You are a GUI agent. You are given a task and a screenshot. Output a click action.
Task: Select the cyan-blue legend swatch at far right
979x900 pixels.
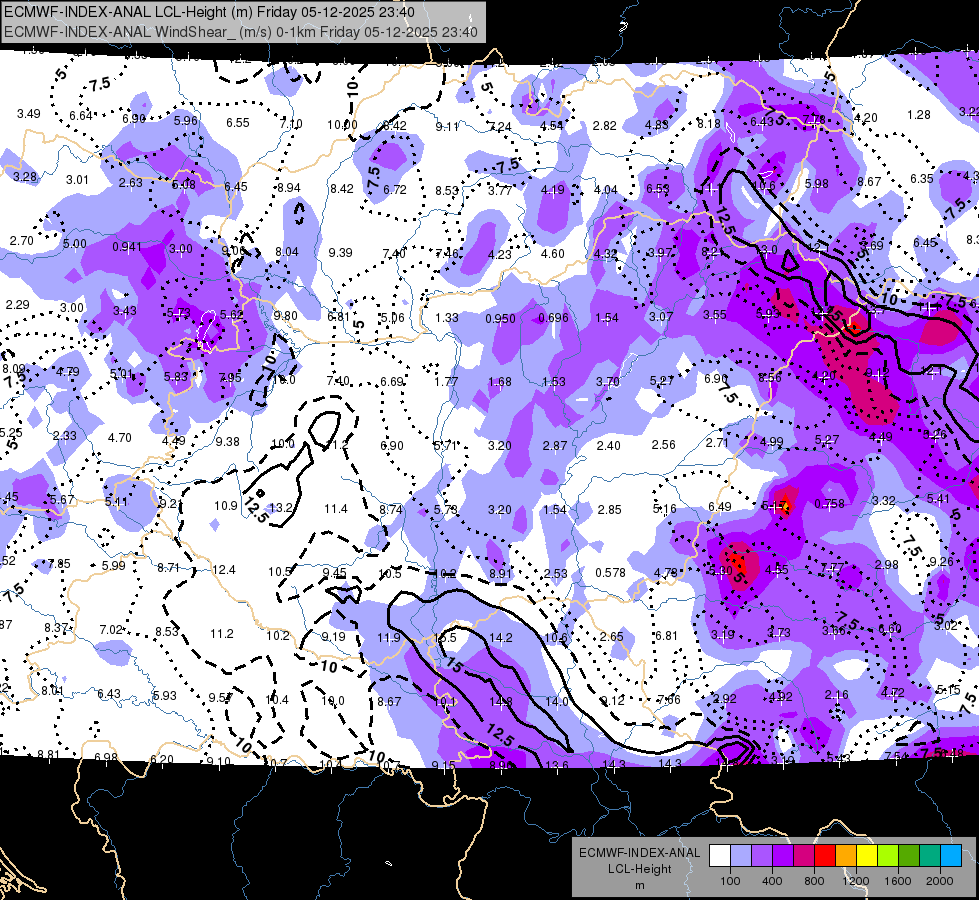[952, 856]
